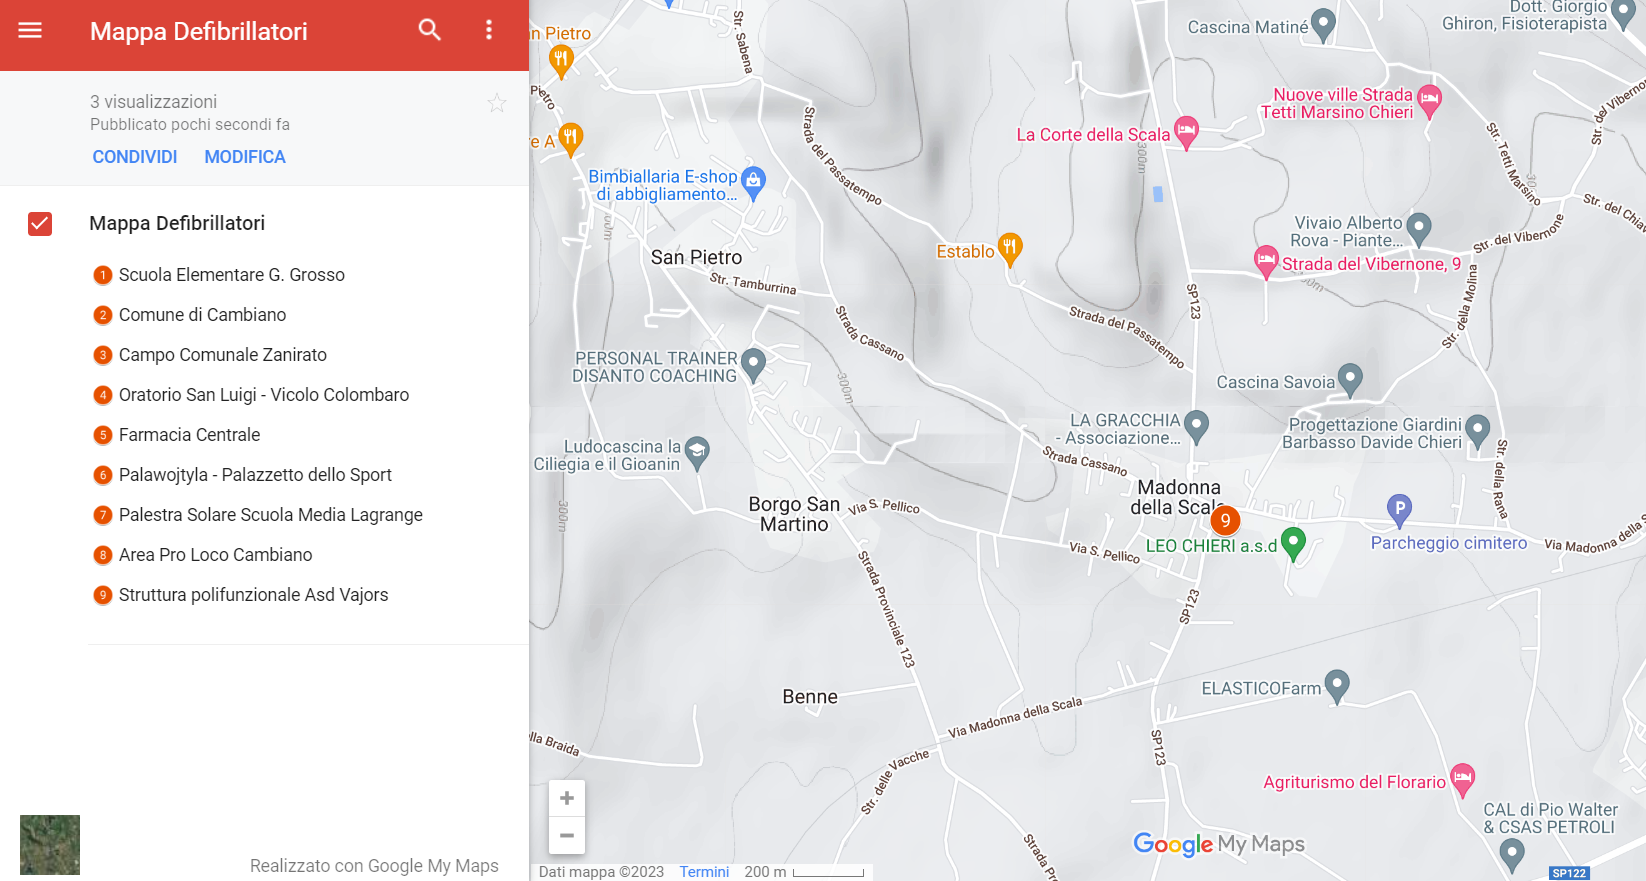The height and width of the screenshot is (881, 1646).
Task: Switch to satellite view thumbnail
Action: tap(50, 845)
